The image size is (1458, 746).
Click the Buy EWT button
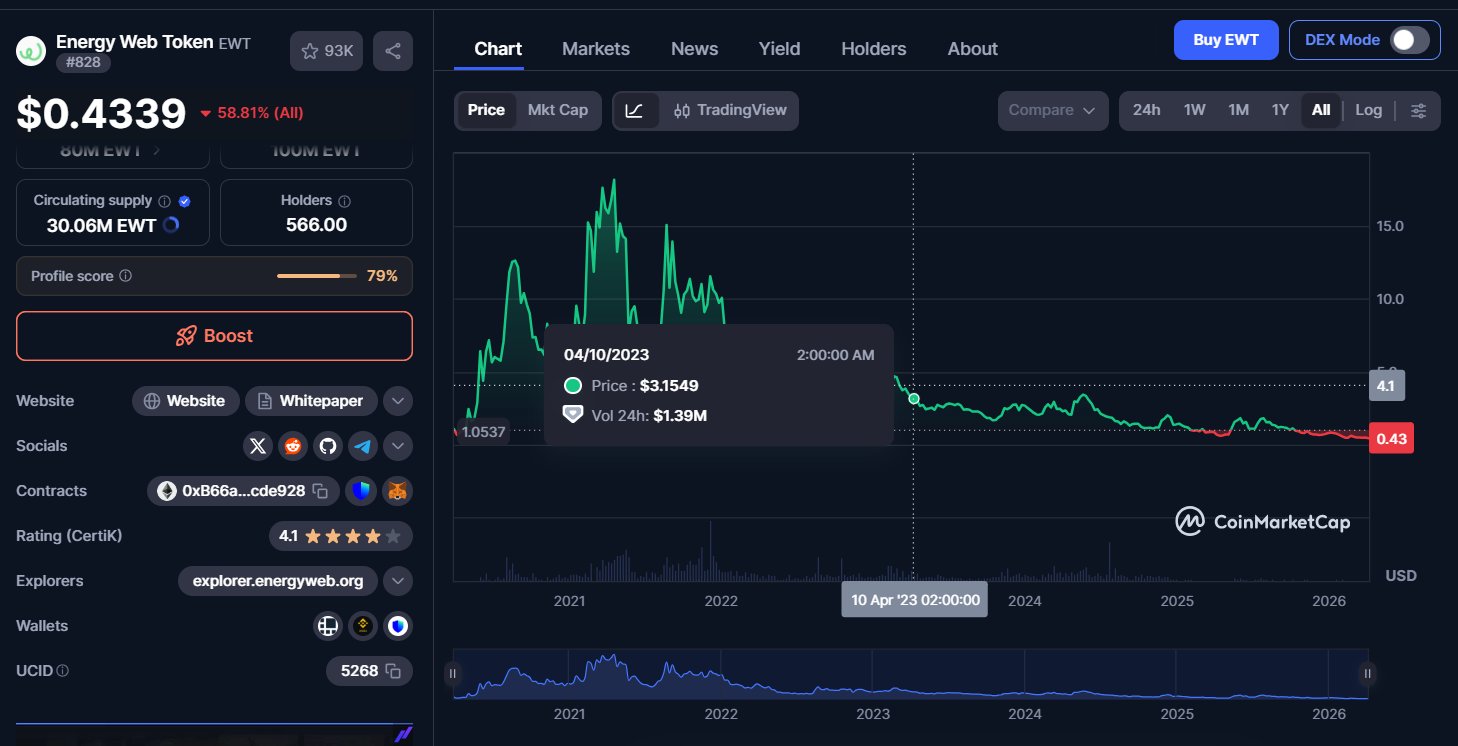click(x=1225, y=40)
